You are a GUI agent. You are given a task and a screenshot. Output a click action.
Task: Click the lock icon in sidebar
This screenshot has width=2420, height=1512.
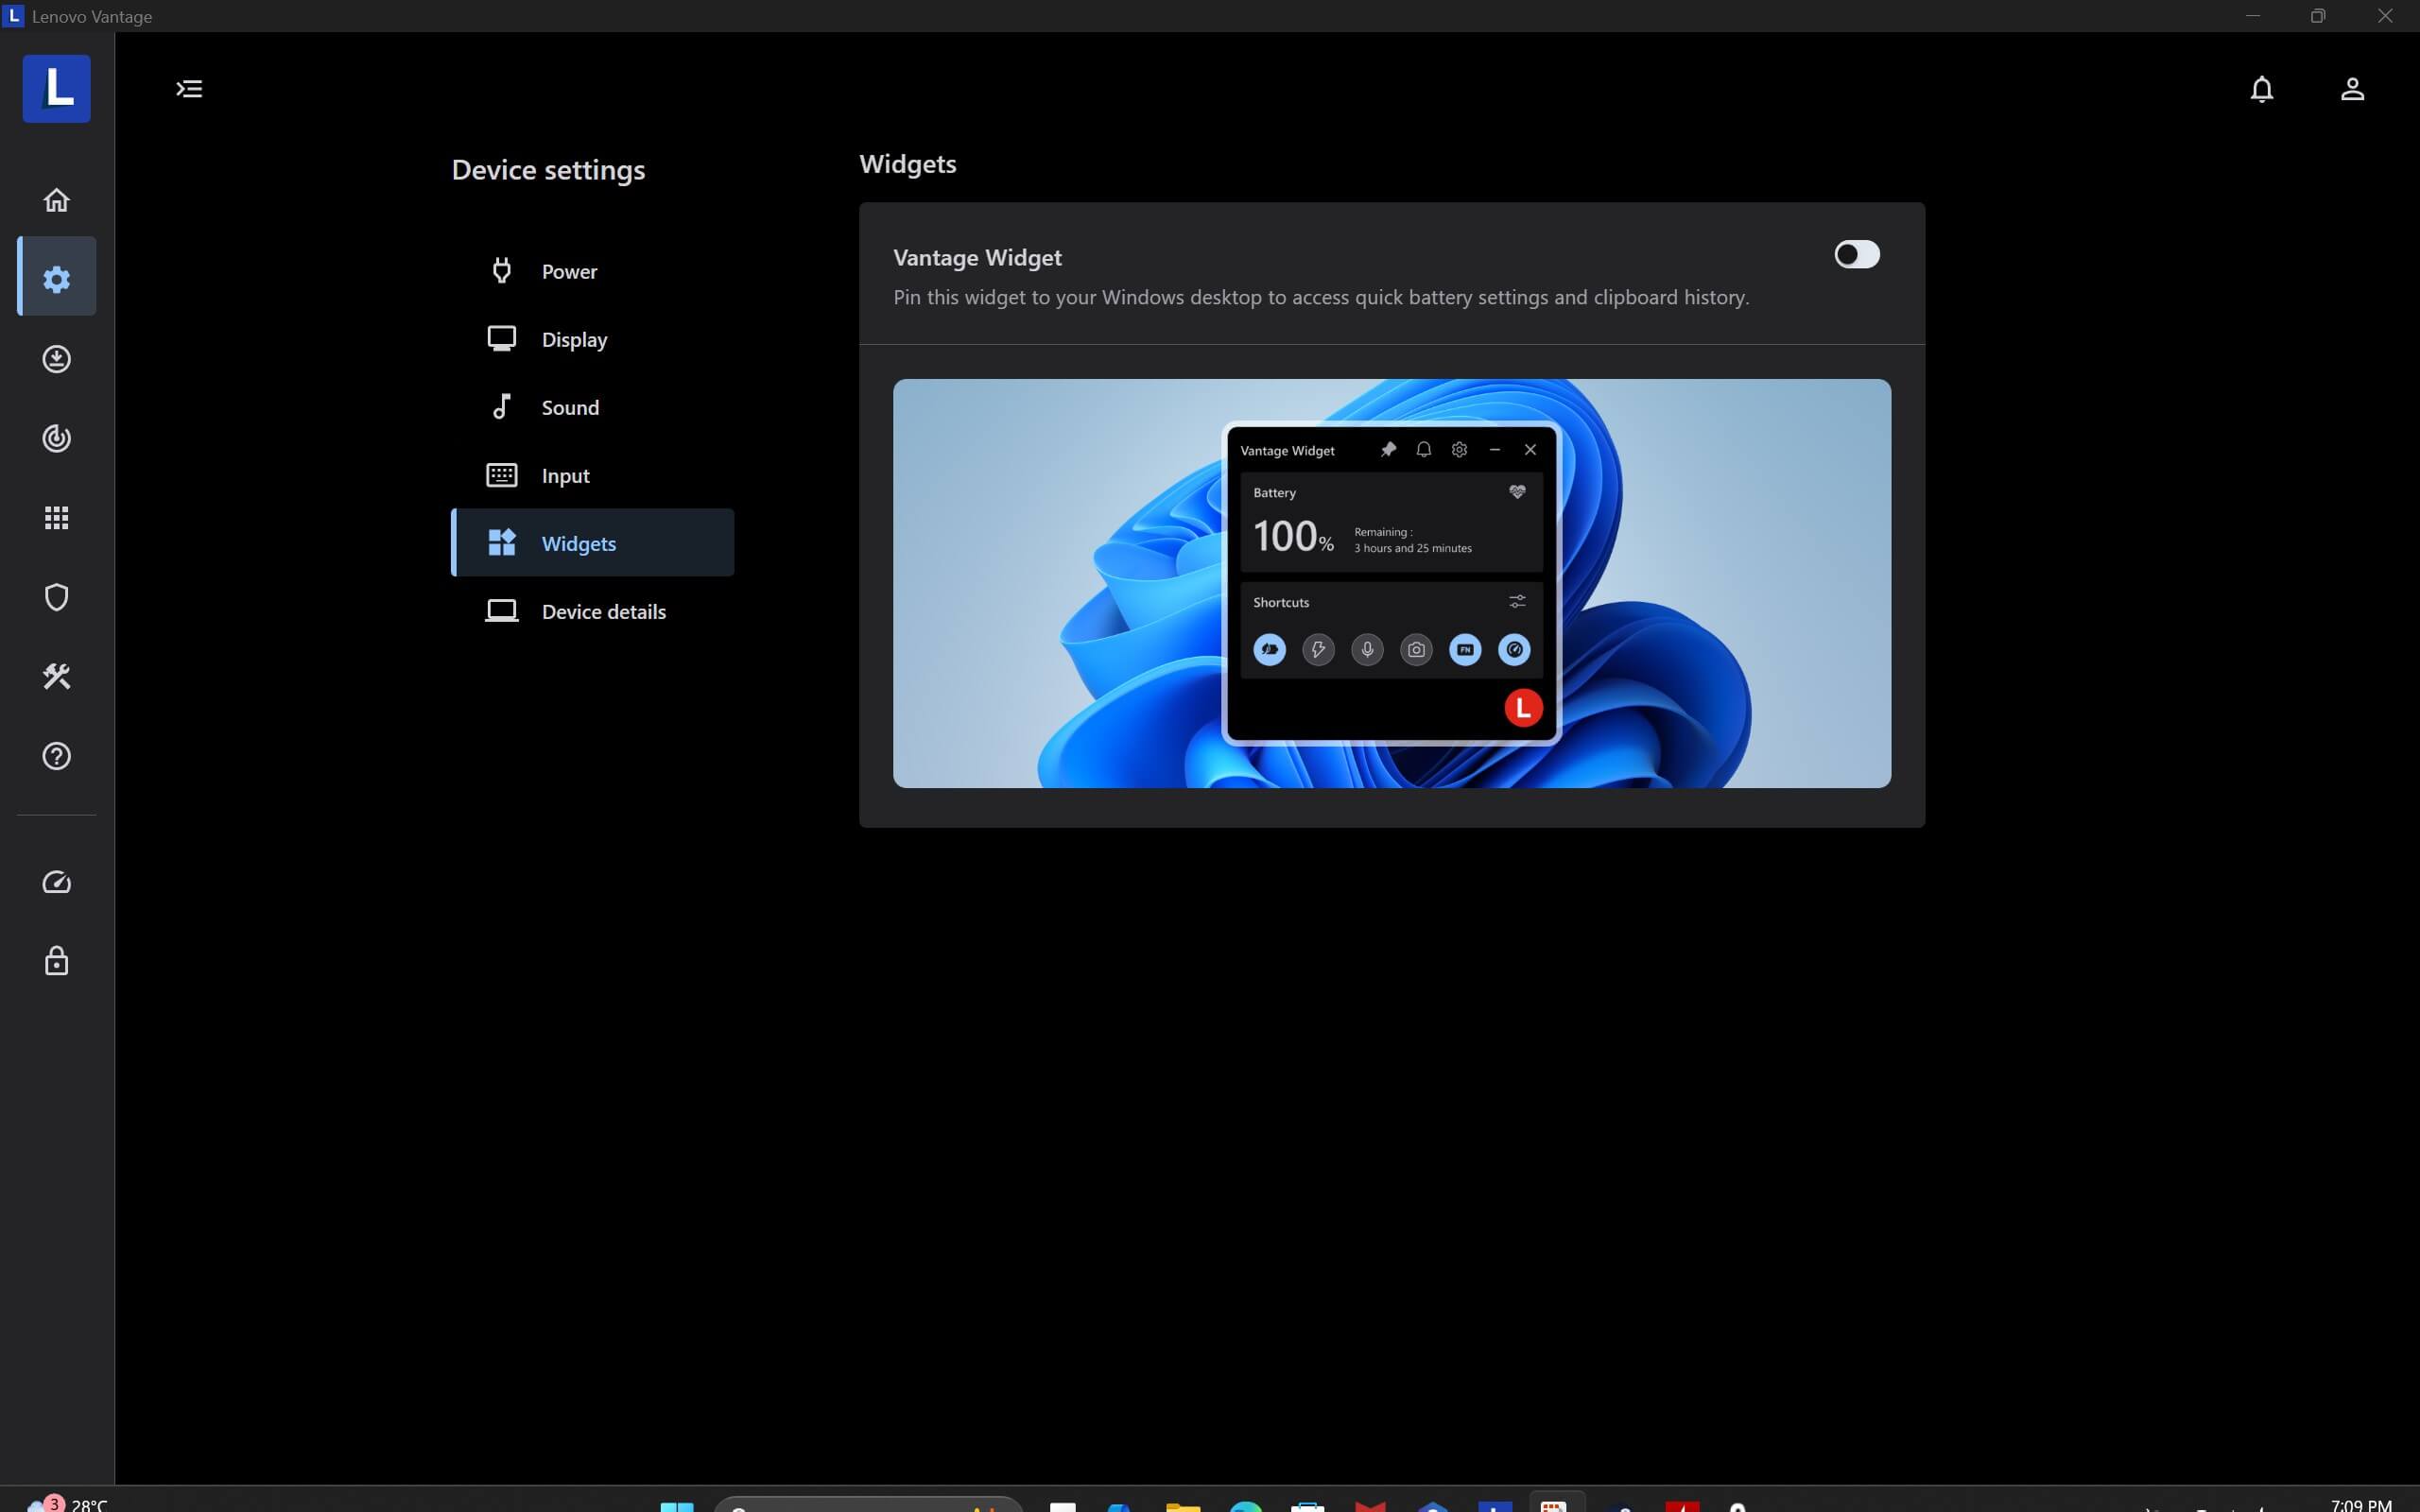[56, 961]
